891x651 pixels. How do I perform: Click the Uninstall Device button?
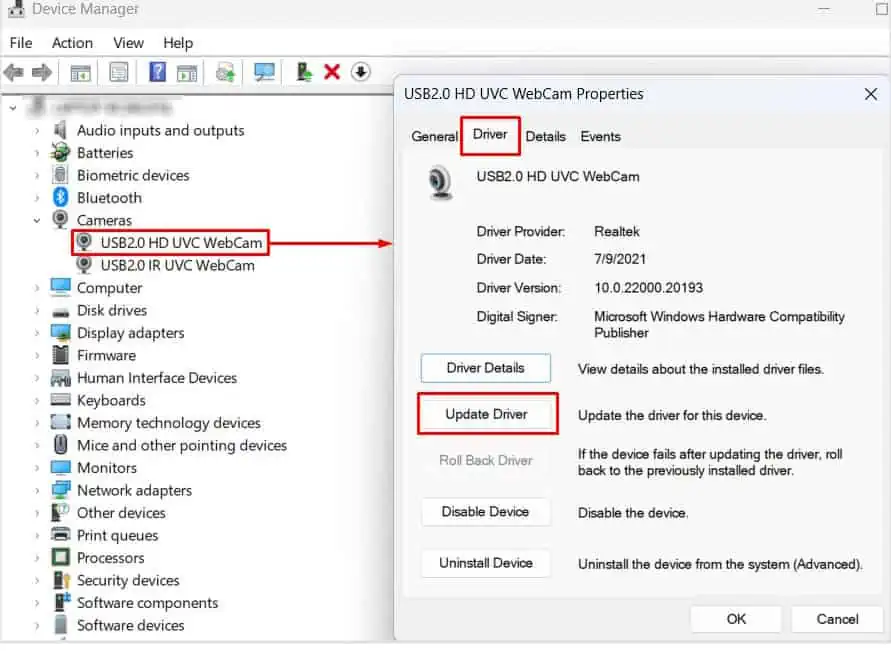pyautogui.click(x=485, y=563)
